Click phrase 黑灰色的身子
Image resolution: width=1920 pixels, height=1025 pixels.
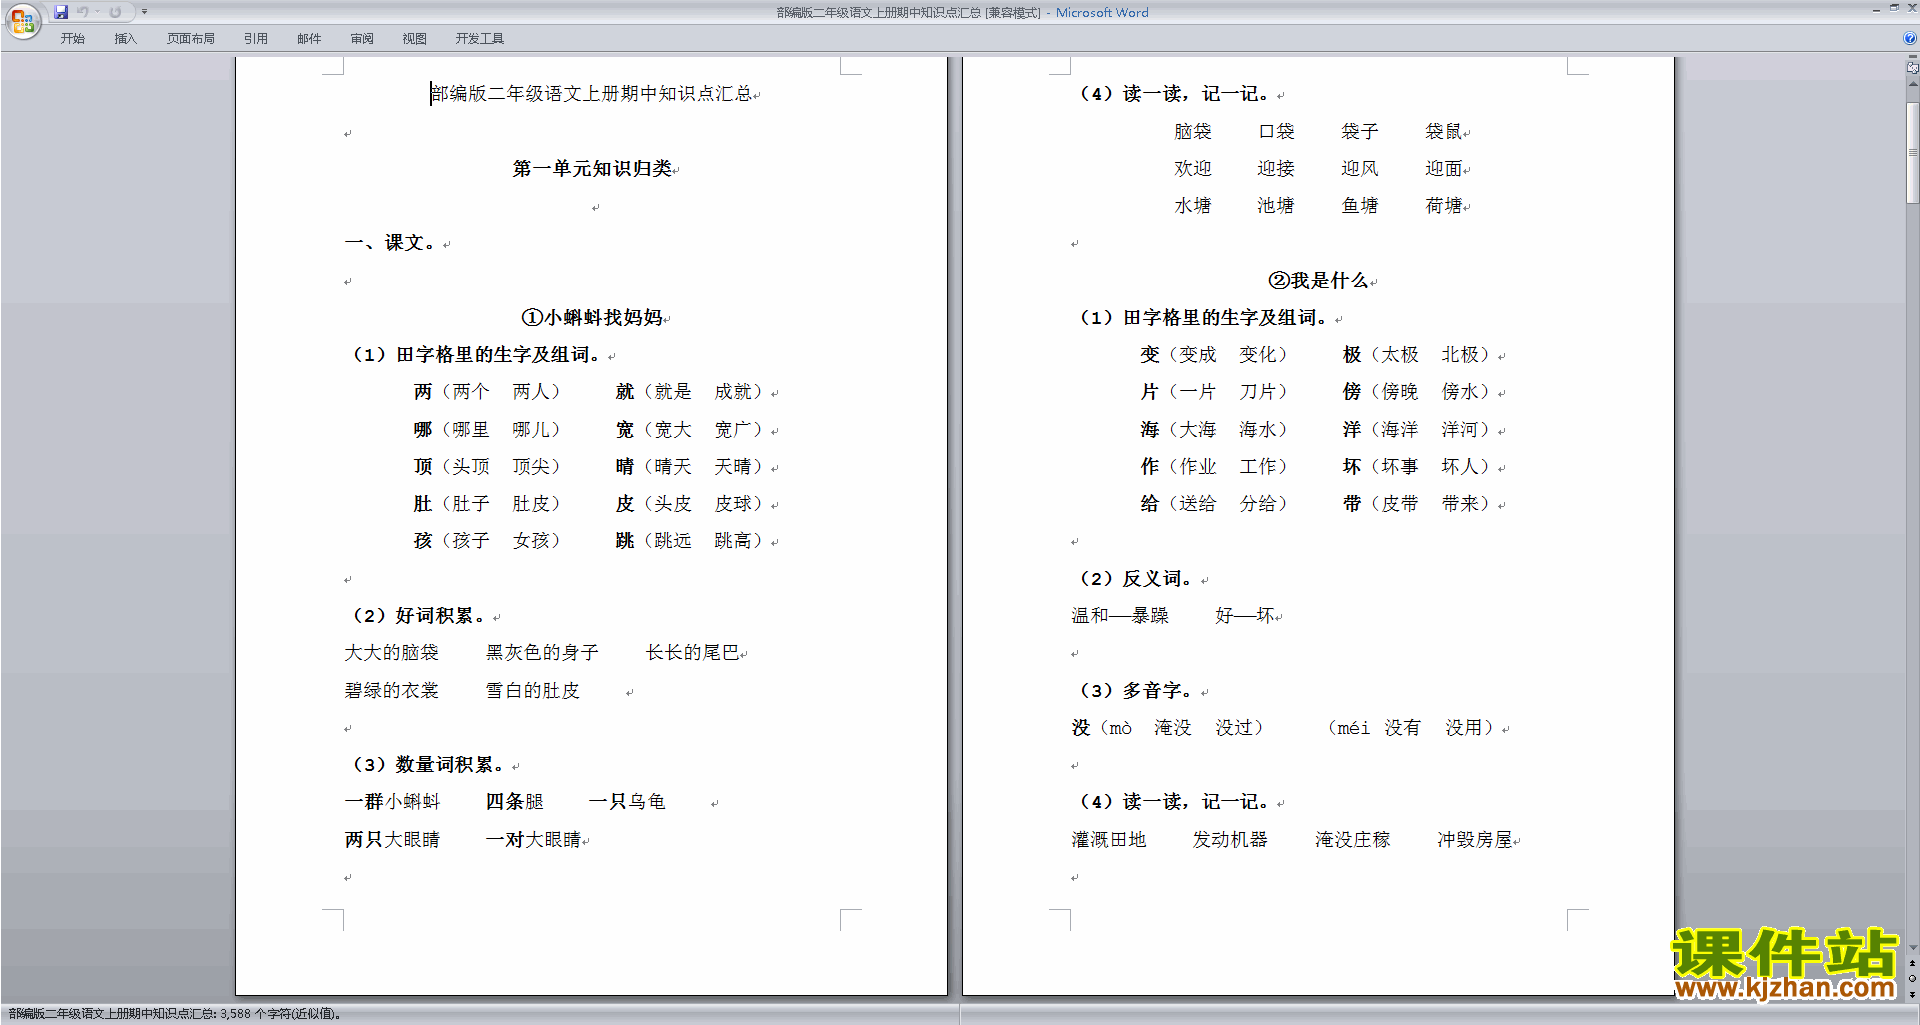tap(542, 653)
